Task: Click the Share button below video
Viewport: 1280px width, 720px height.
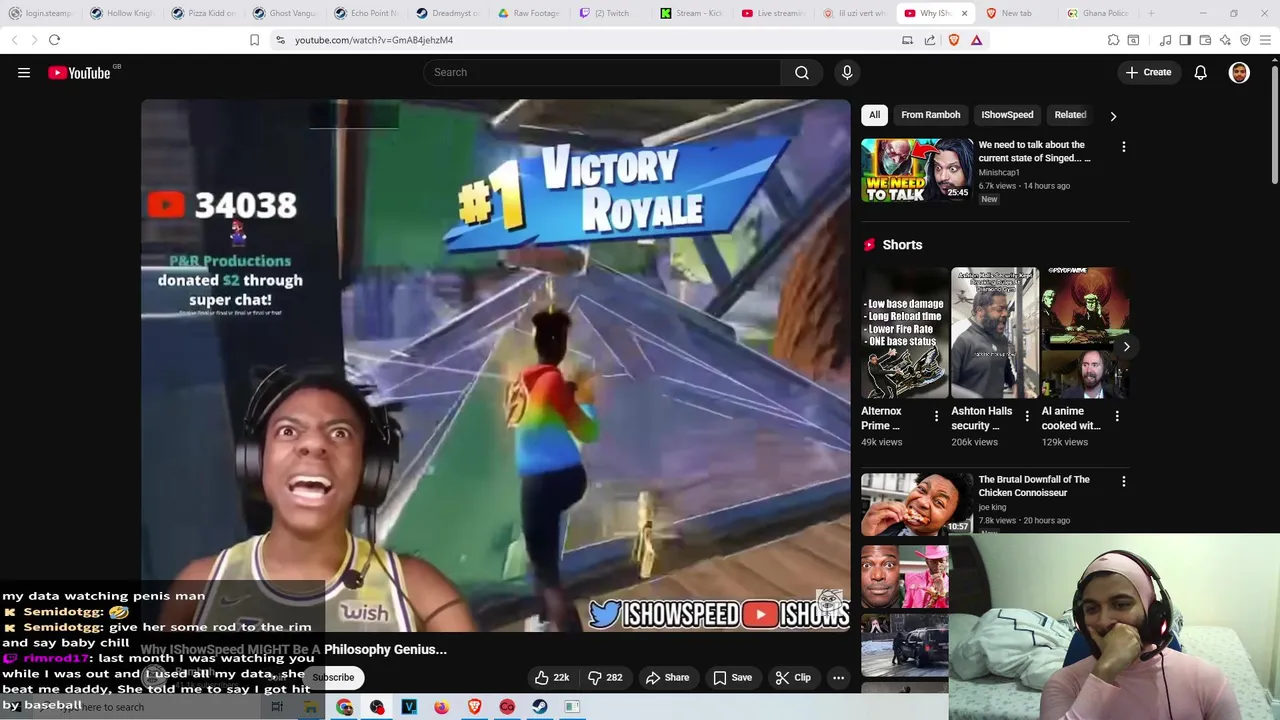Action: click(x=667, y=677)
